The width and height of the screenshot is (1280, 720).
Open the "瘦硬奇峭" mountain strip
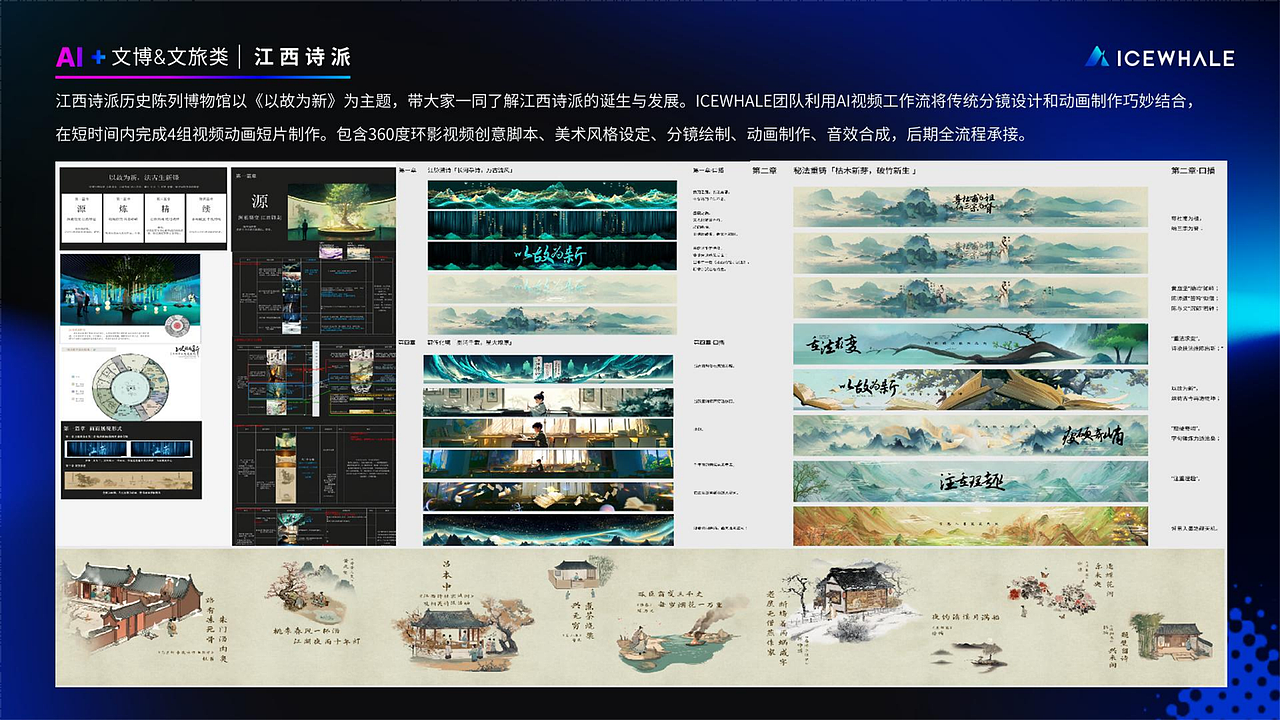coord(971,435)
